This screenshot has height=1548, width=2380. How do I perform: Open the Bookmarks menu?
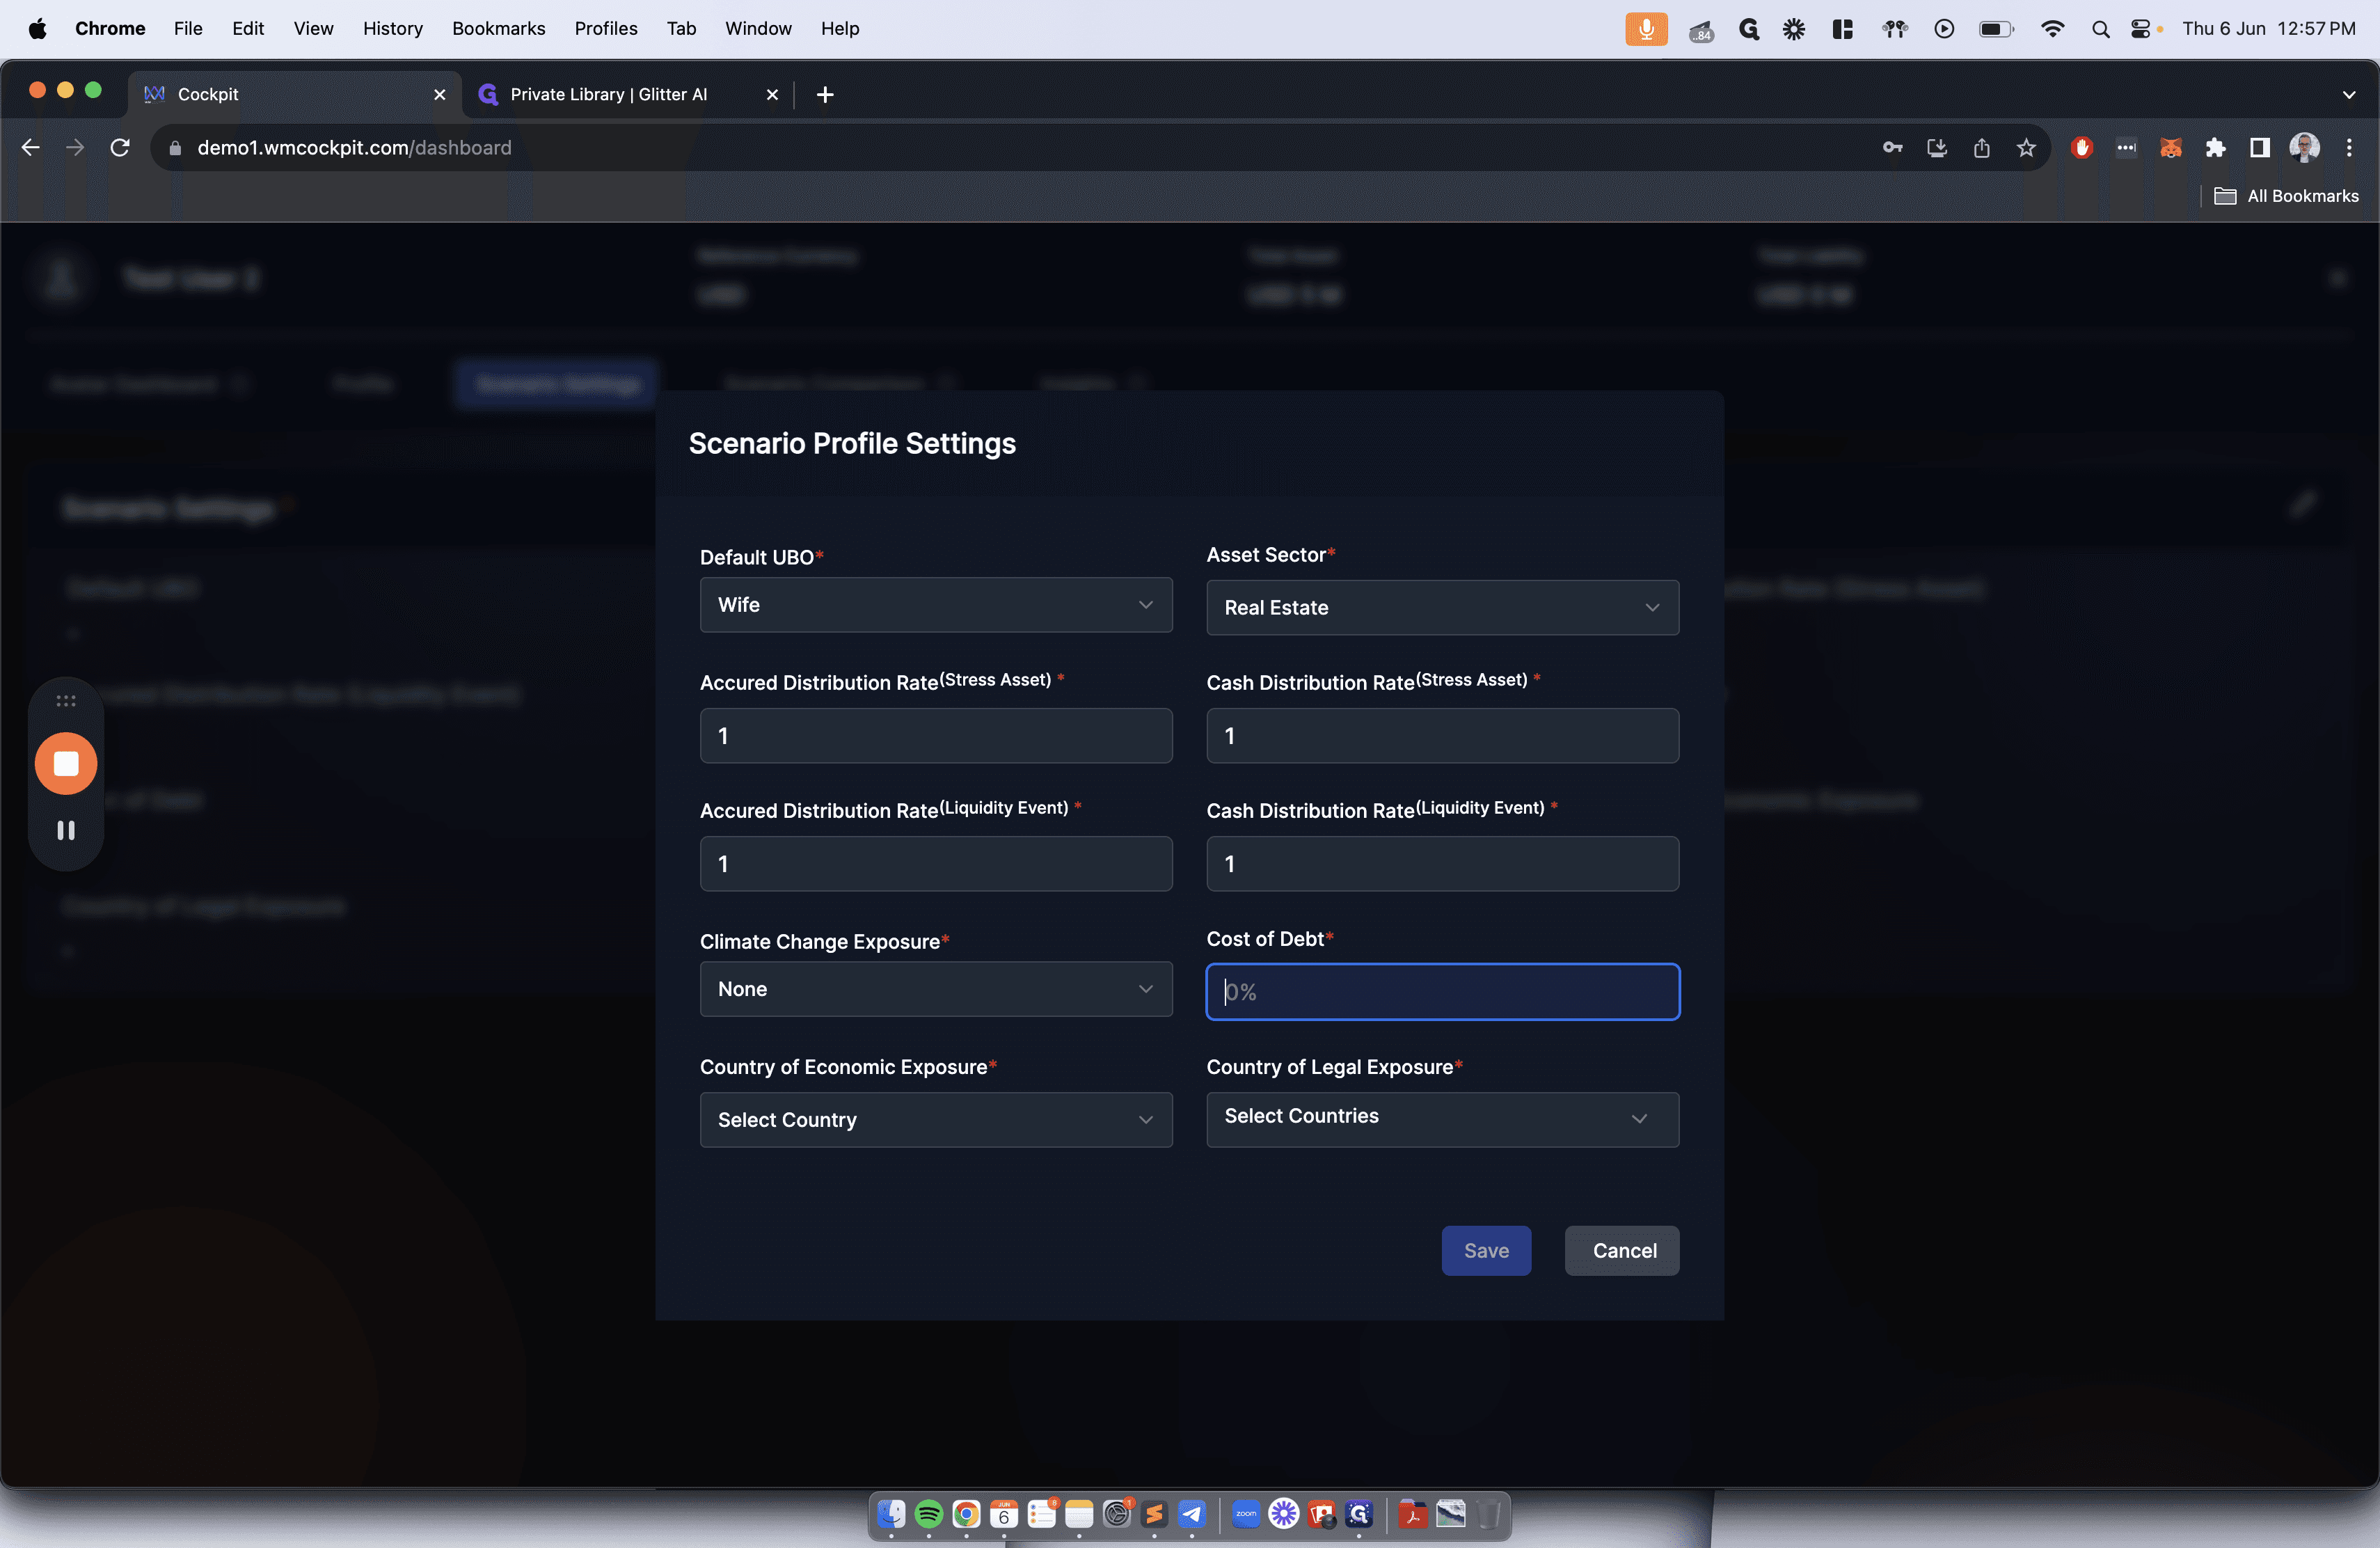[x=498, y=29]
